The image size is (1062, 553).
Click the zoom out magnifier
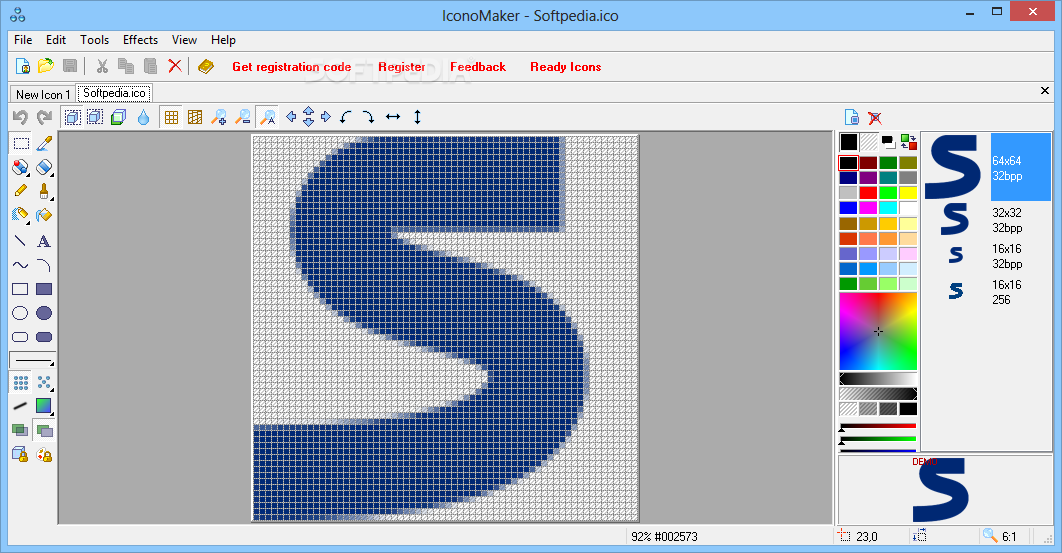click(x=242, y=117)
